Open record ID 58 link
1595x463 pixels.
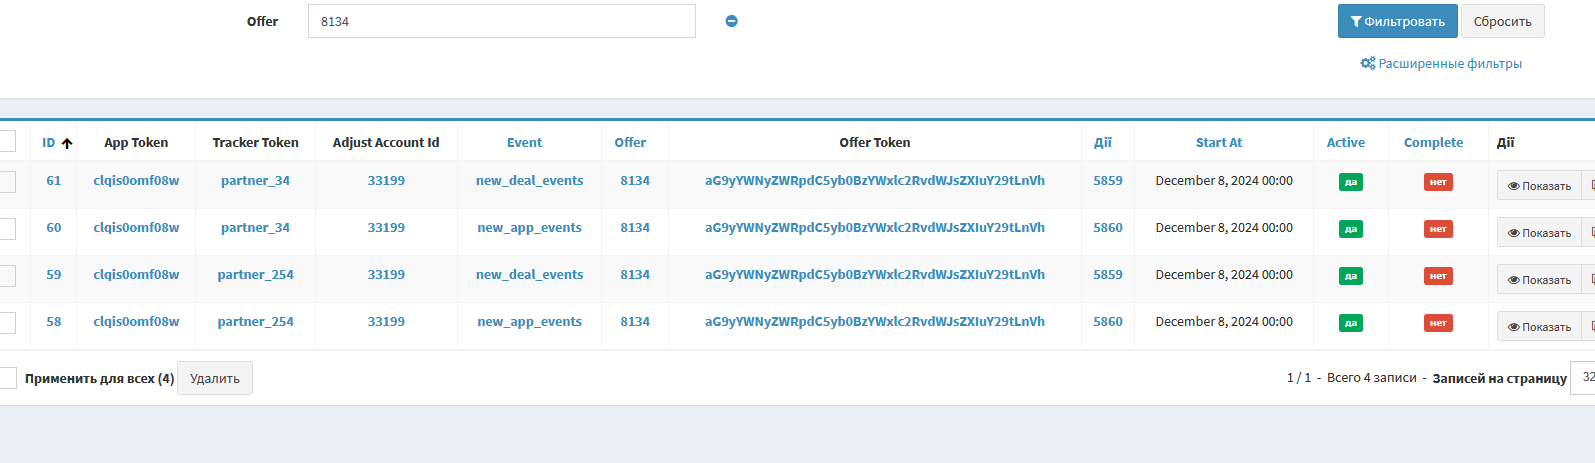click(x=54, y=322)
